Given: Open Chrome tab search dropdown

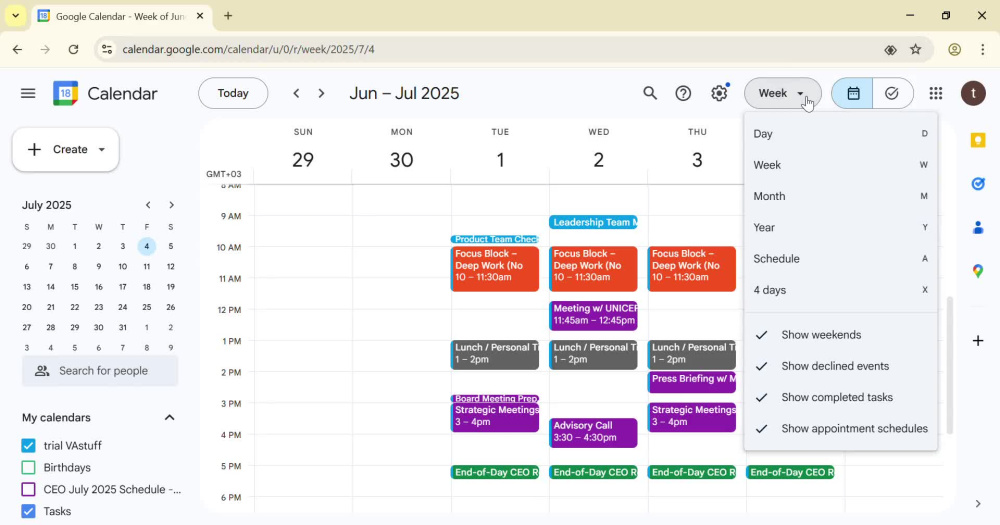Looking at the screenshot, I should [x=15, y=16].
